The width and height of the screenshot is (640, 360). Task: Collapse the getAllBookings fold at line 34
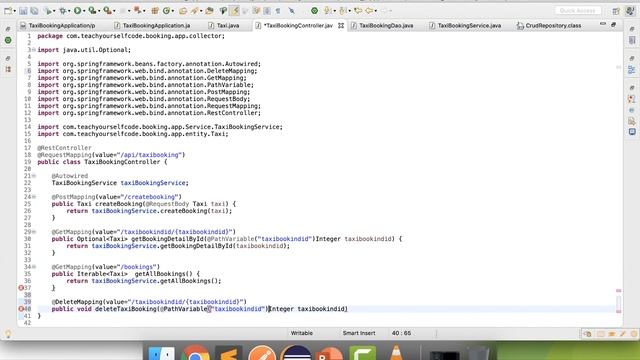(x=34, y=267)
